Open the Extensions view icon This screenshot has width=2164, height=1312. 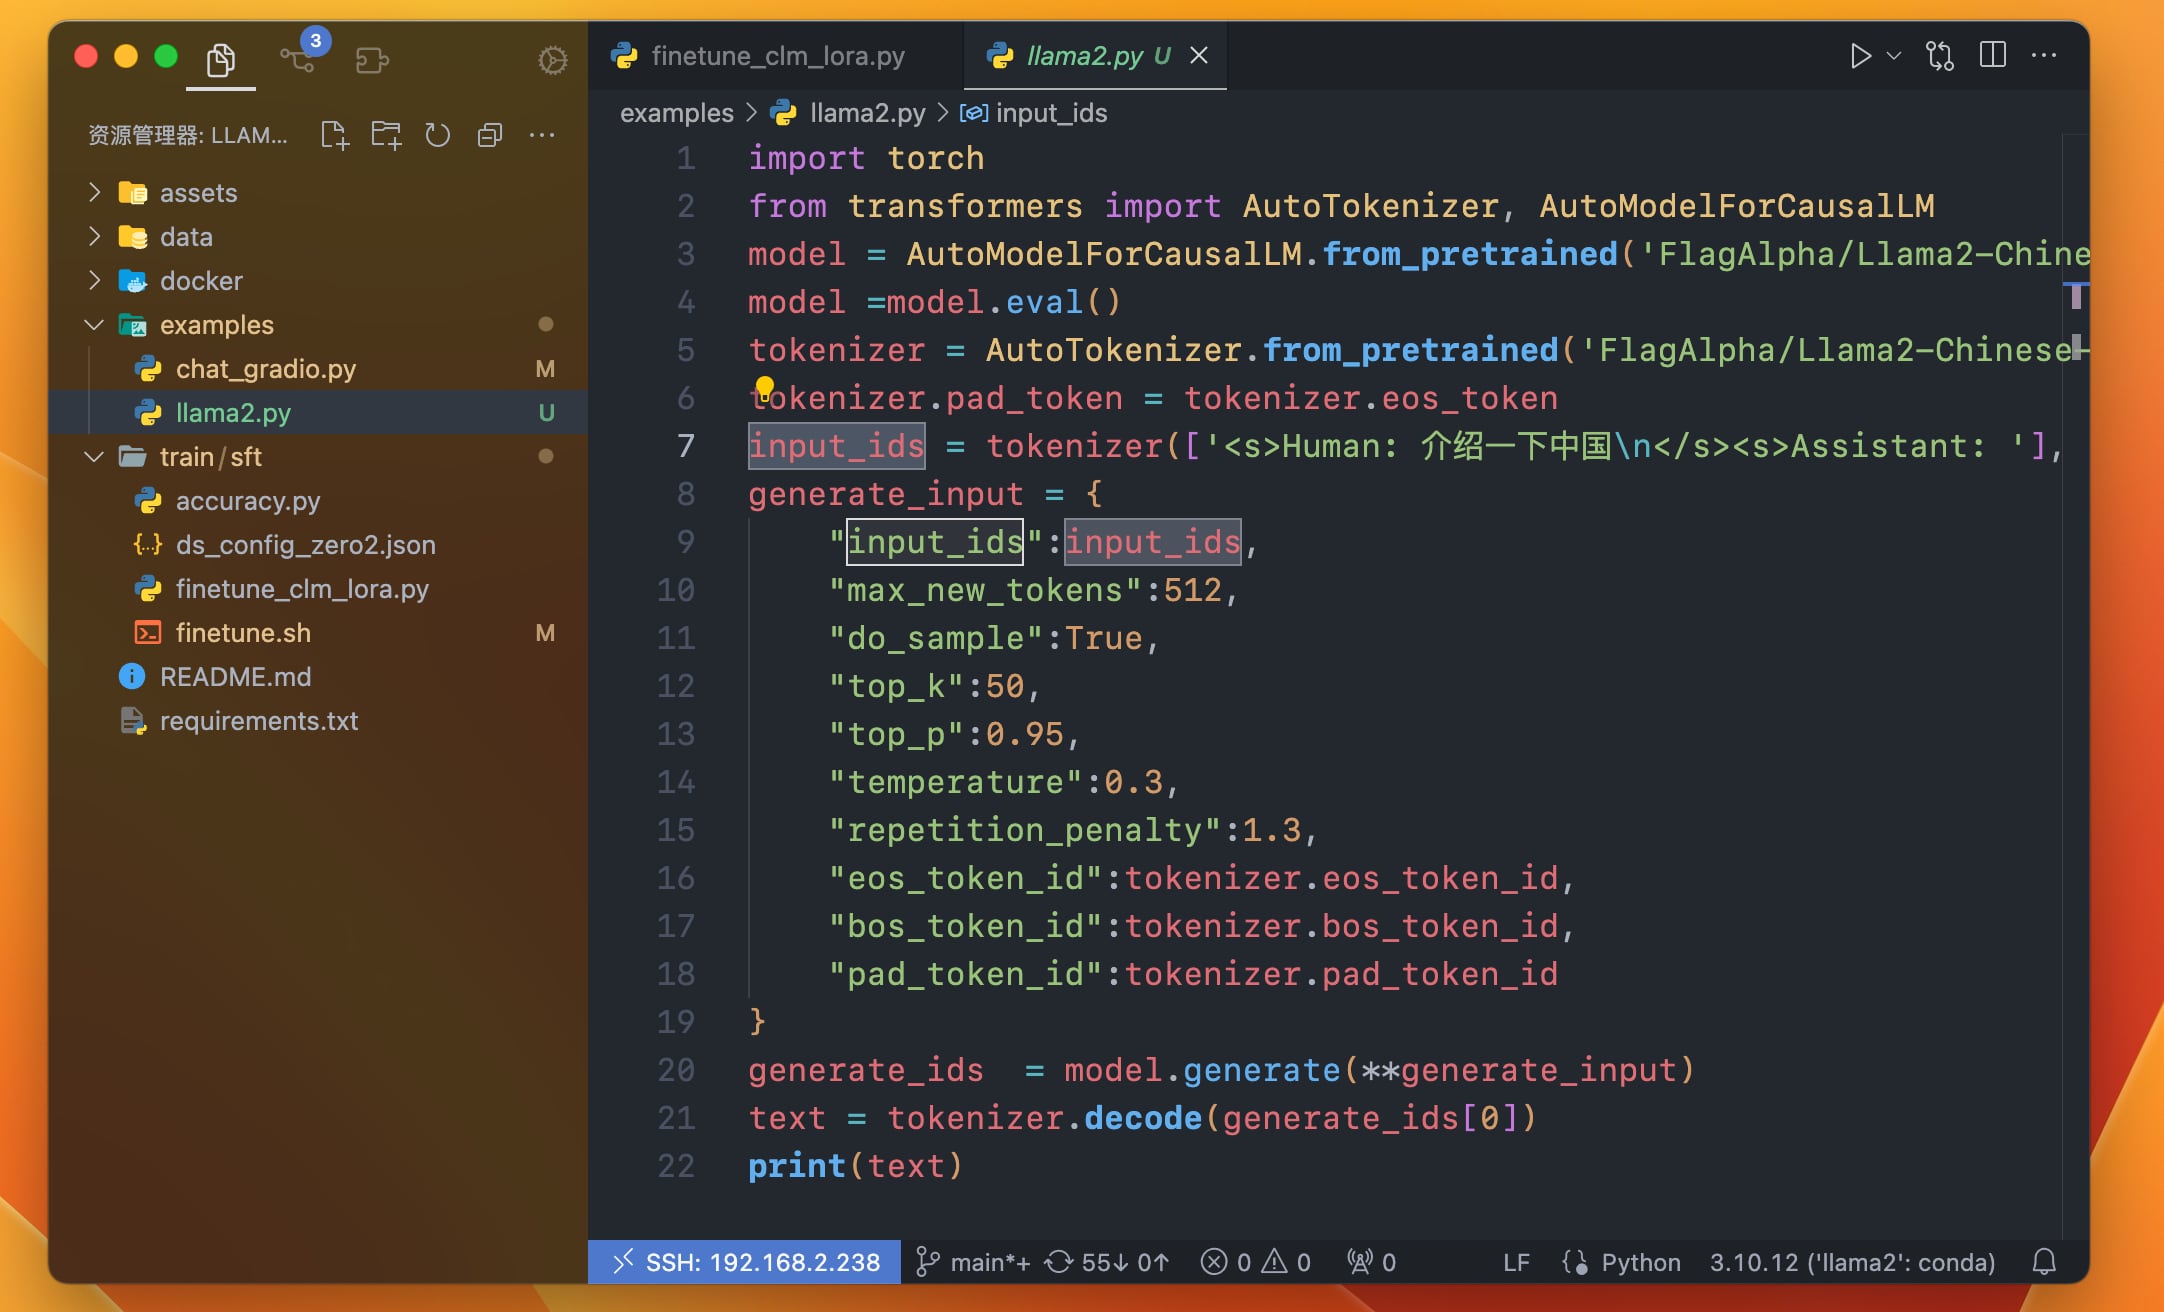[371, 60]
